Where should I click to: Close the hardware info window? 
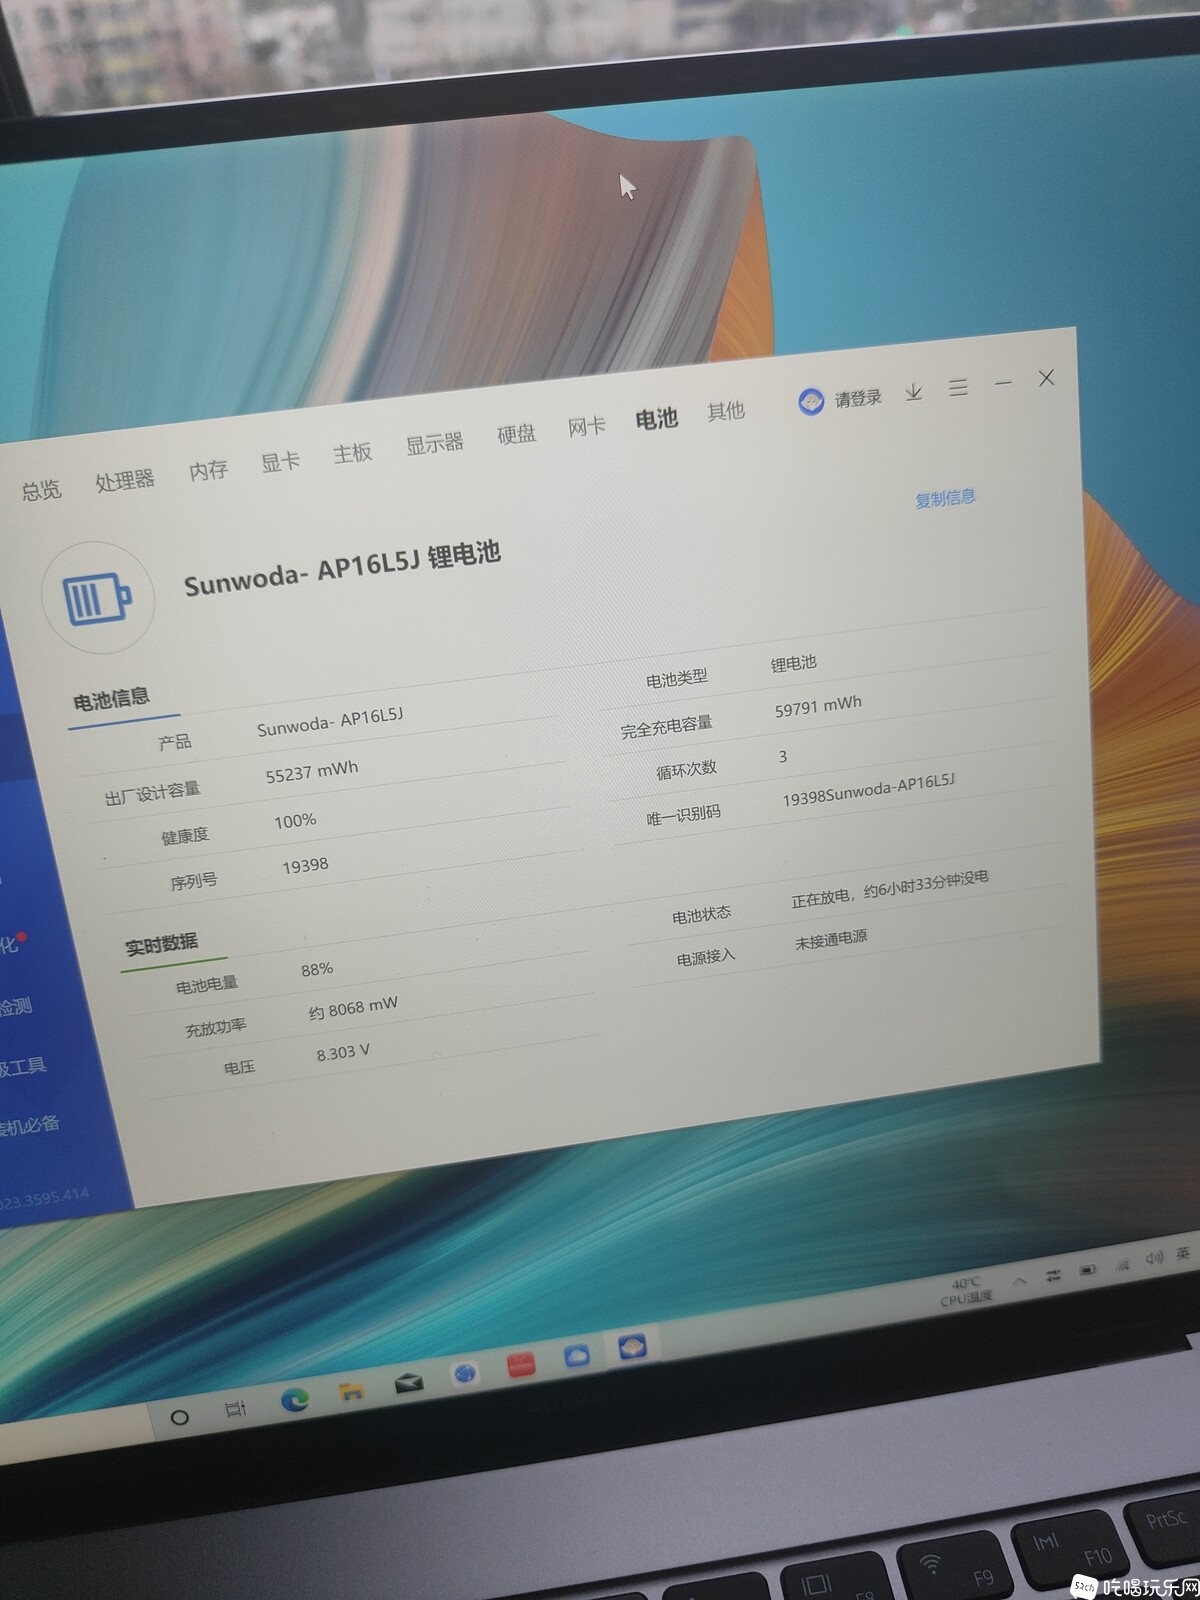pos(1046,378)
